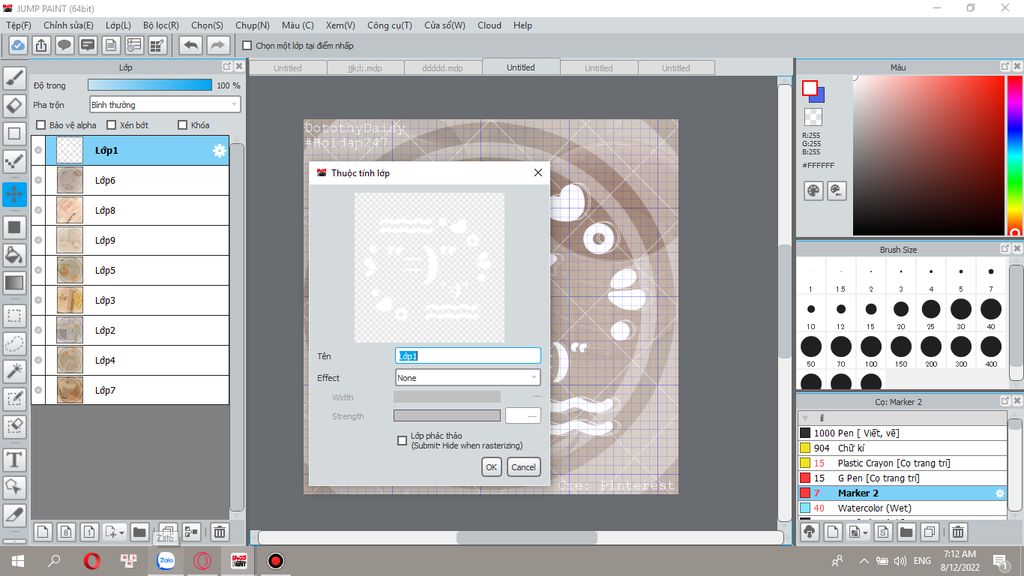The height and width of the screenshot is (576, 1024).
Task: Close the Thuộc tính lớp dialog
Action: [537, 172]
